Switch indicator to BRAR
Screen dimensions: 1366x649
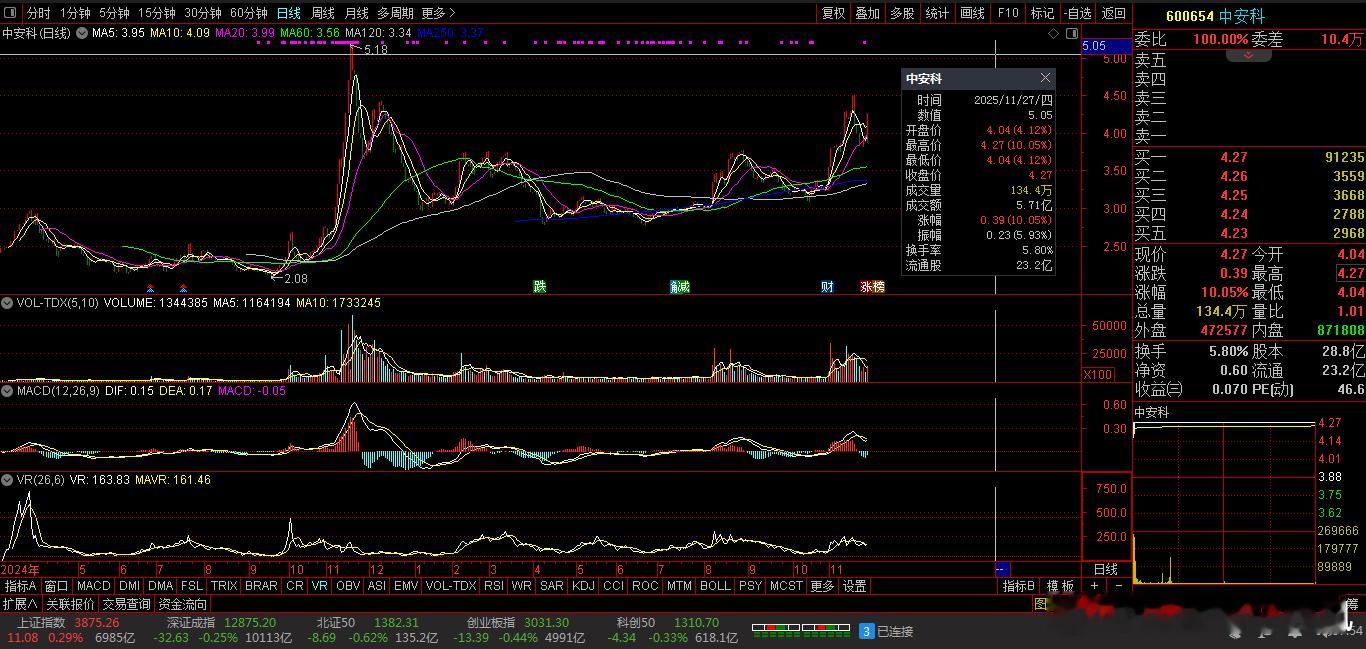[261, 586]
